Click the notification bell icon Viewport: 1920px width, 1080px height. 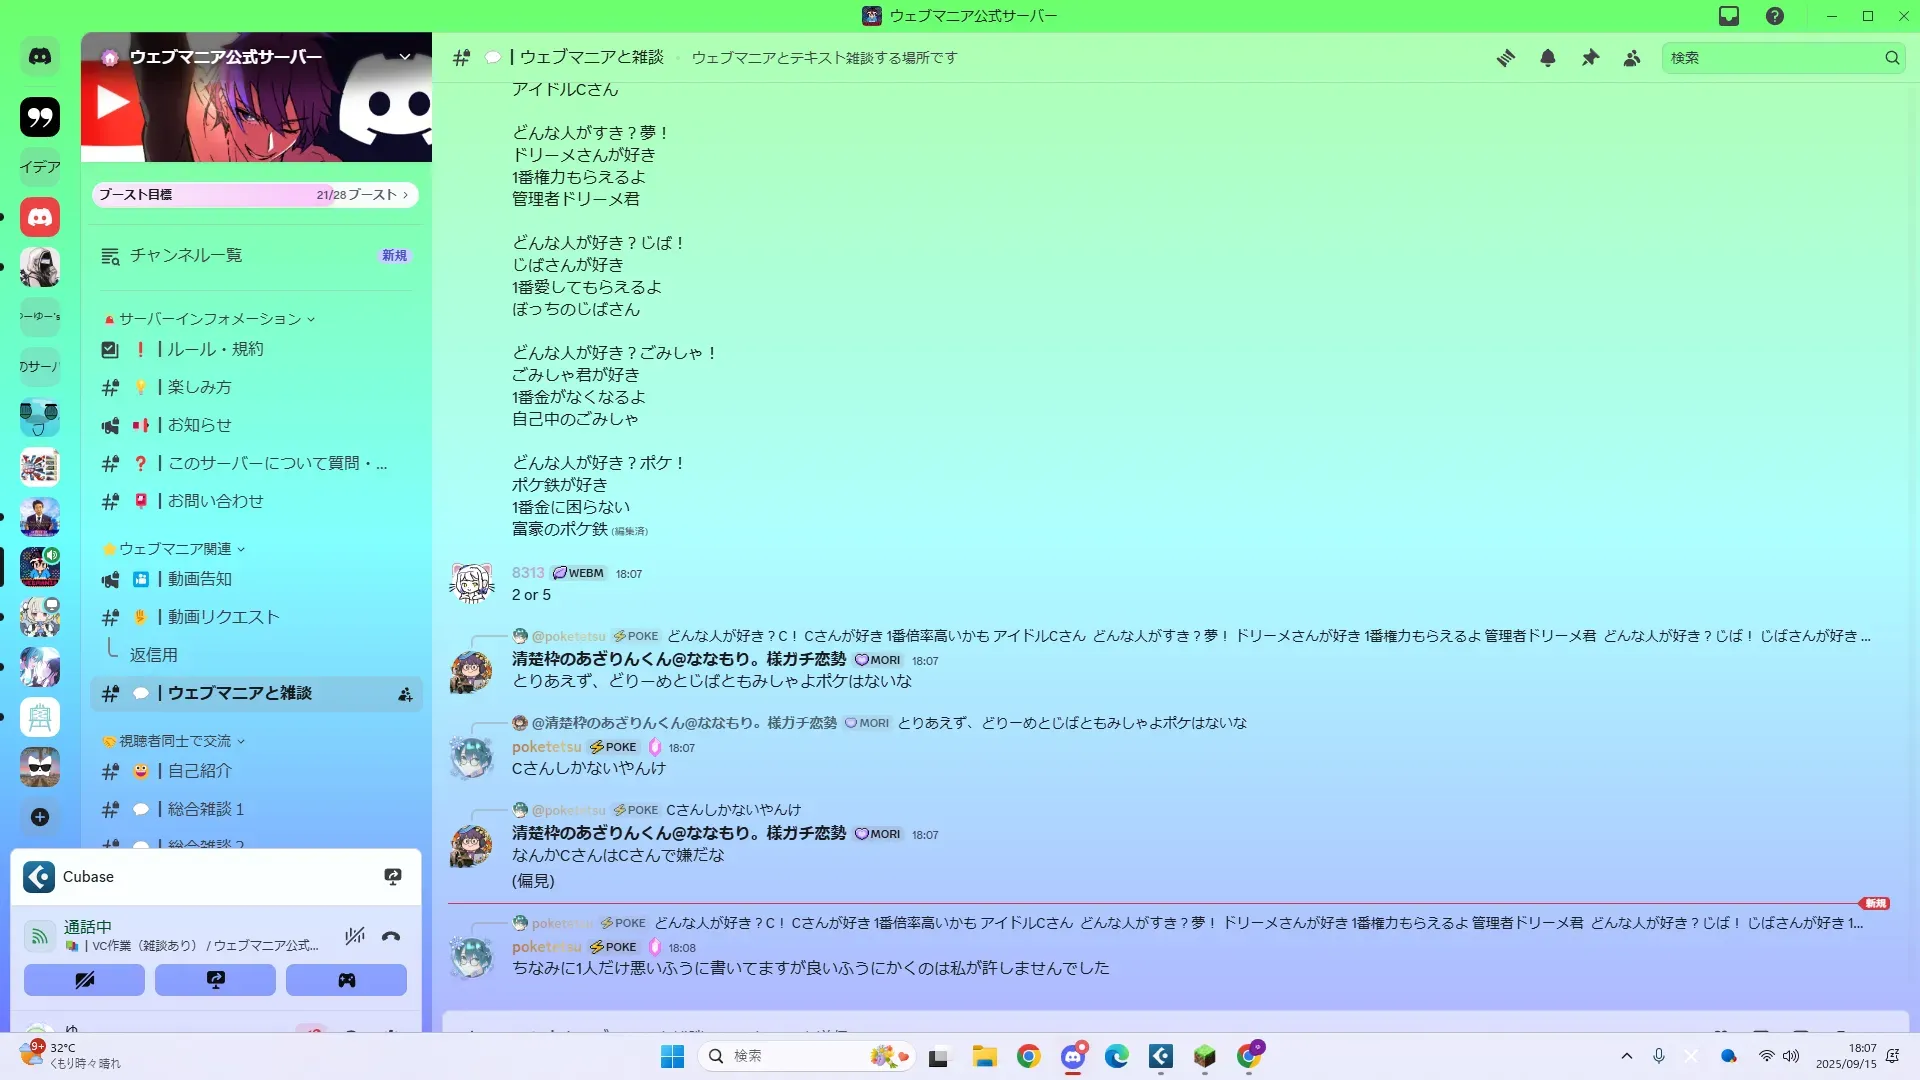(1547, 58)
